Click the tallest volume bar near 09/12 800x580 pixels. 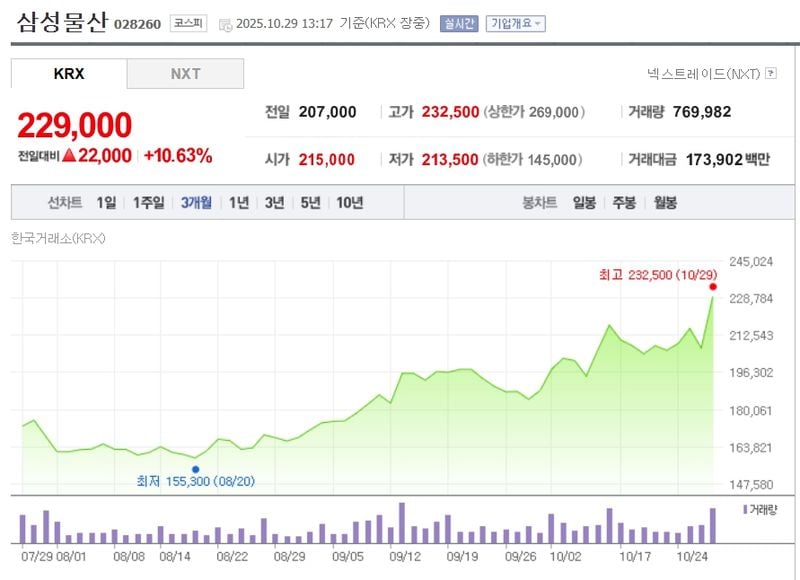coord(402,522)
